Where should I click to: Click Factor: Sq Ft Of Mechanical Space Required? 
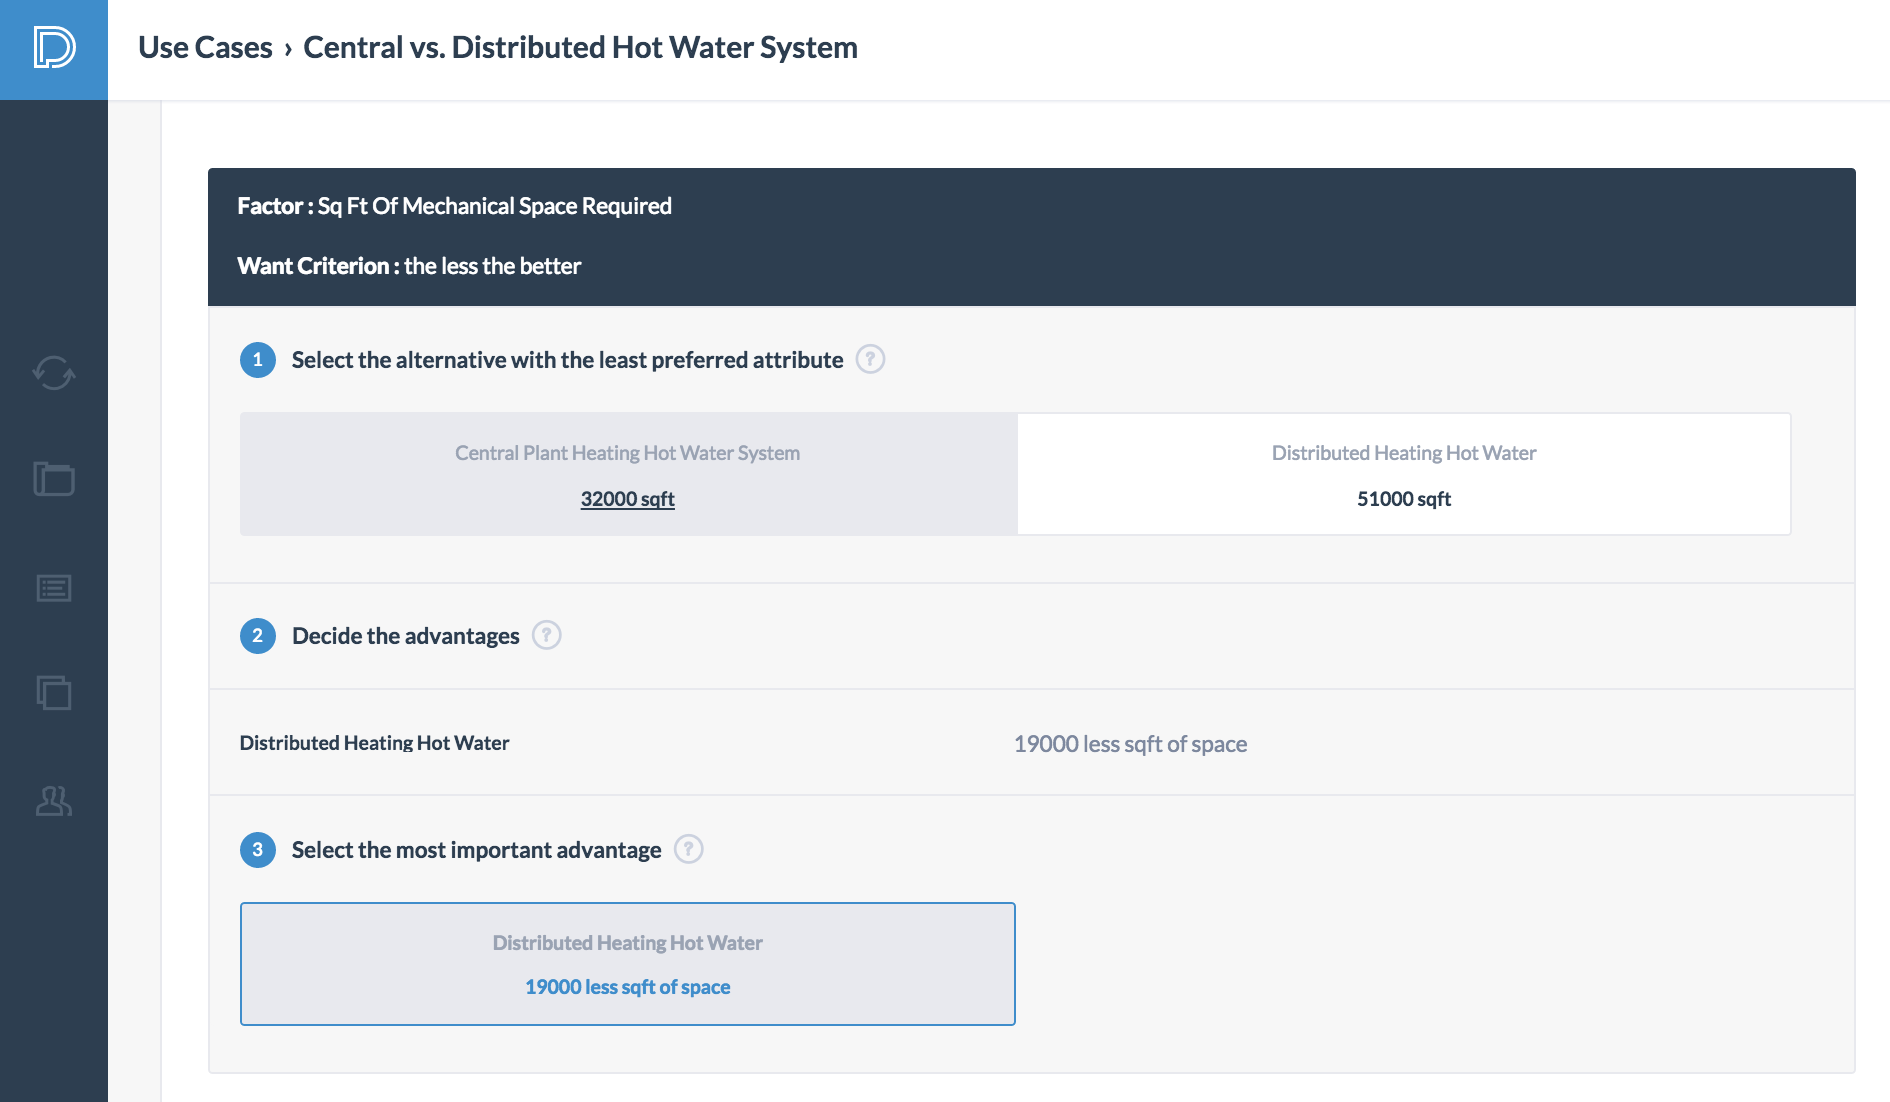pos(455,206)
